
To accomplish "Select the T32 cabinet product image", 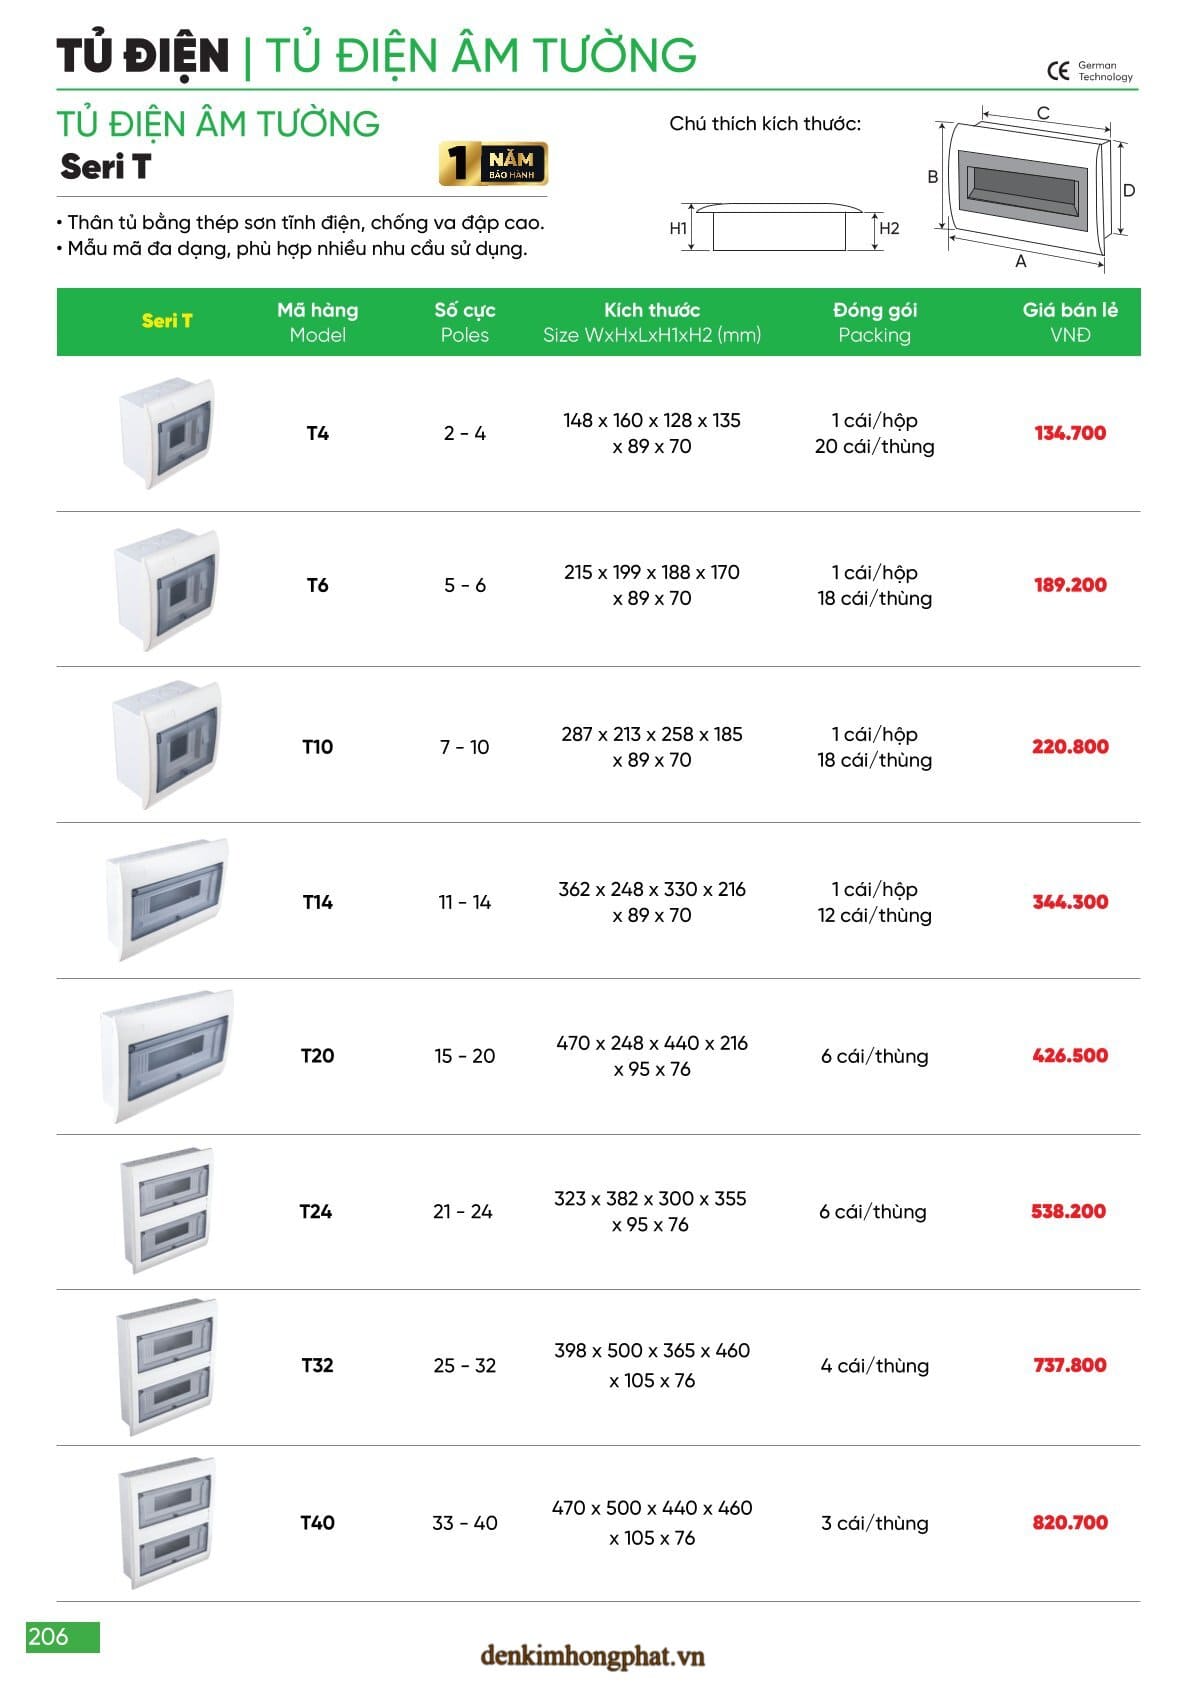I will point(166,1366).
